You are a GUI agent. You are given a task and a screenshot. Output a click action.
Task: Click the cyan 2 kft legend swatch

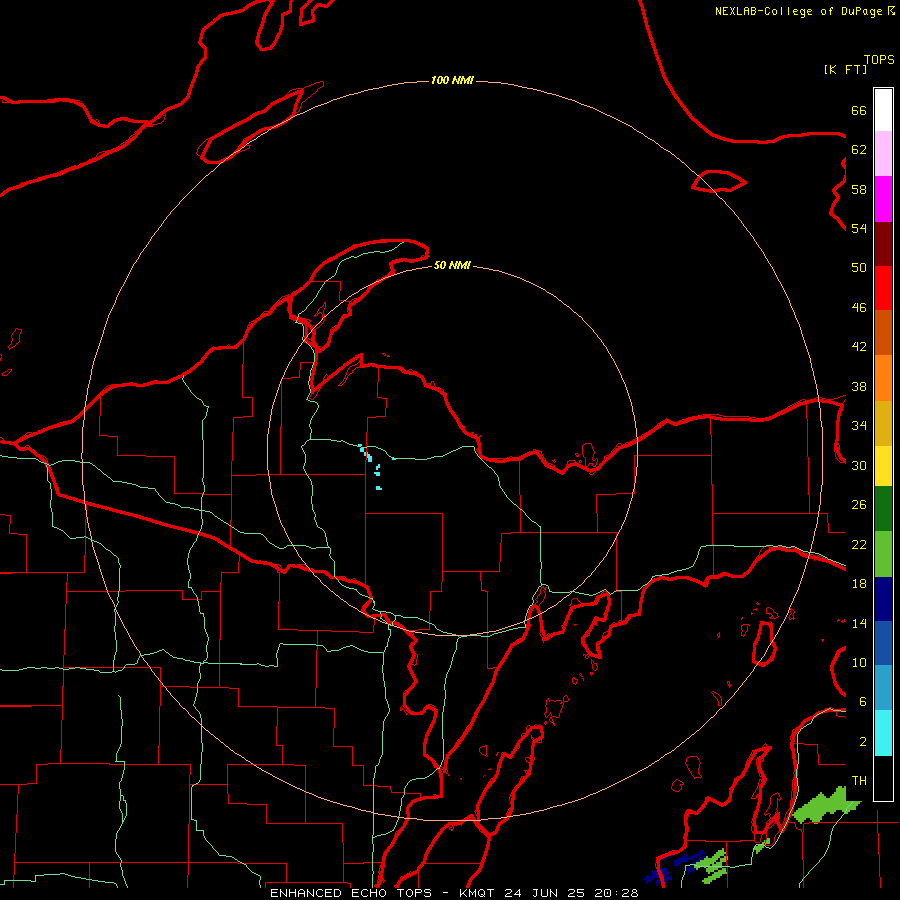(883, 733)
